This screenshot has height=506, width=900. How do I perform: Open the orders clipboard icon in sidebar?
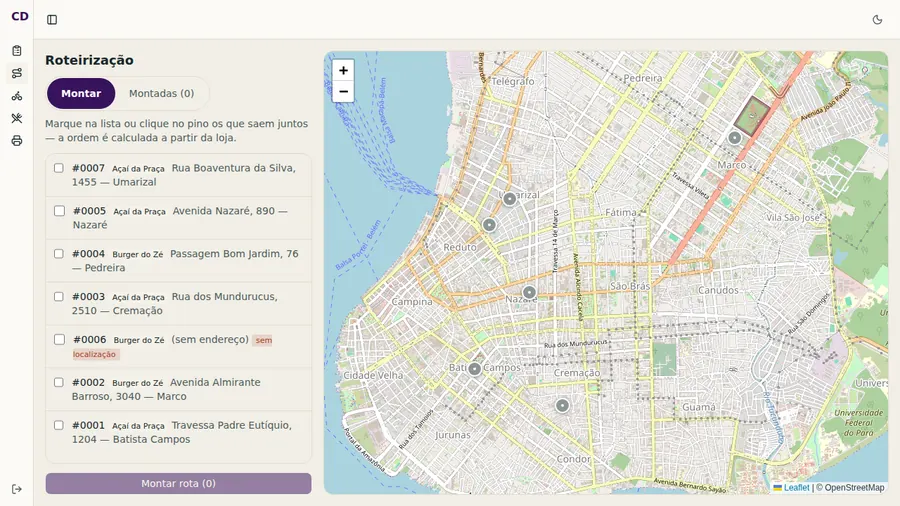pos(17,50)
